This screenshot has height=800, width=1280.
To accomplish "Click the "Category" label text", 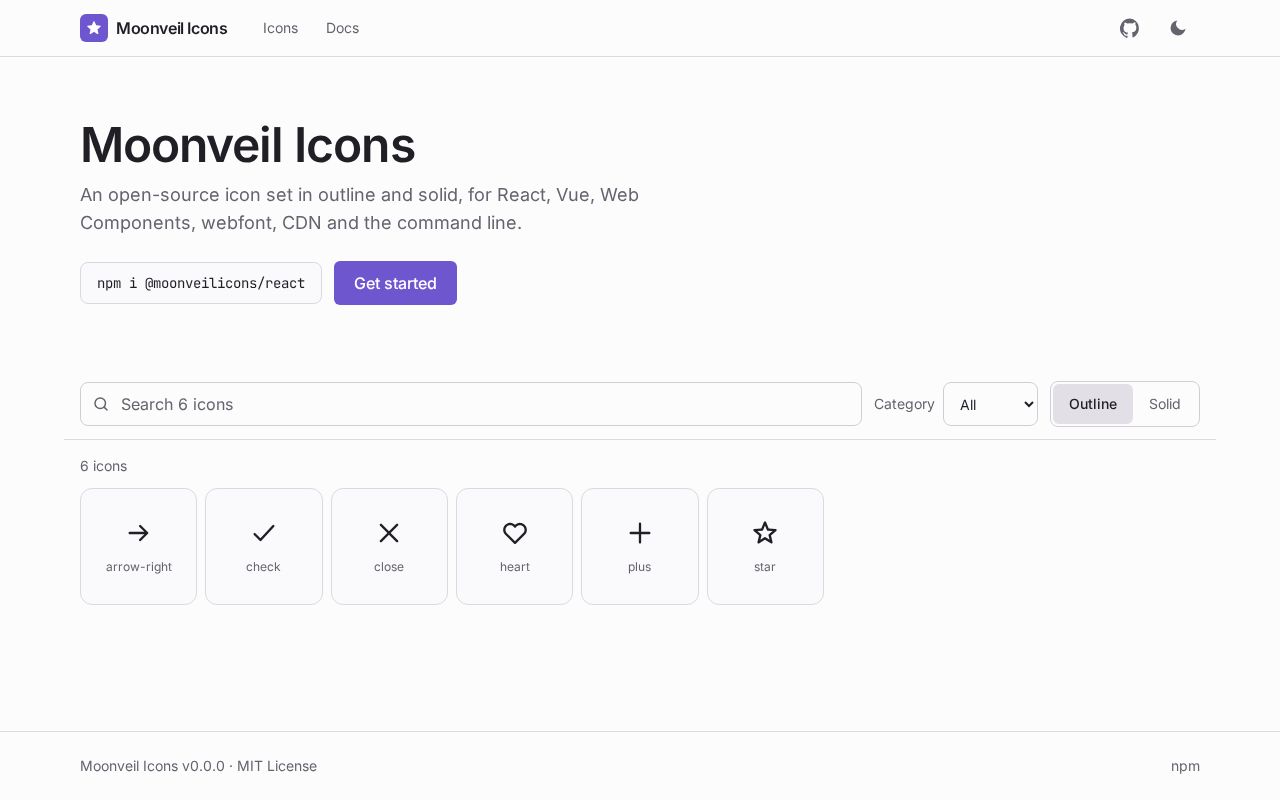I will click(x=904, y=404).
